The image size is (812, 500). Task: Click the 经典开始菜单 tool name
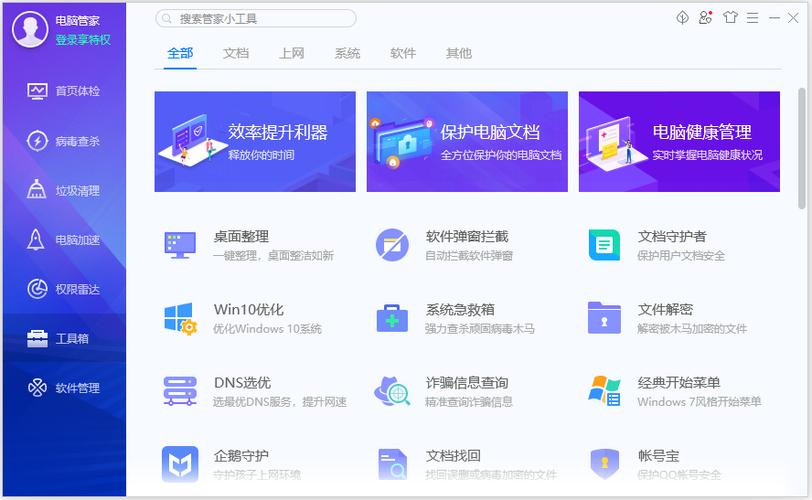click(x=679, y=383)
